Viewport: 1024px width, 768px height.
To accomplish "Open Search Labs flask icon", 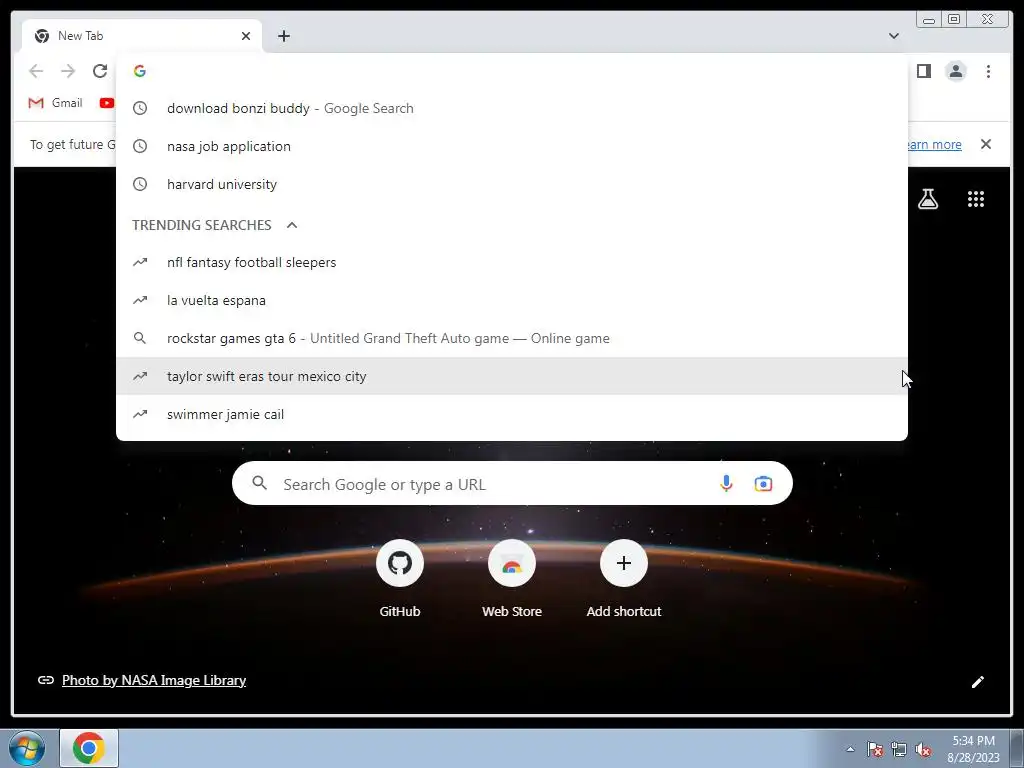I will click(x=928, y=199).
